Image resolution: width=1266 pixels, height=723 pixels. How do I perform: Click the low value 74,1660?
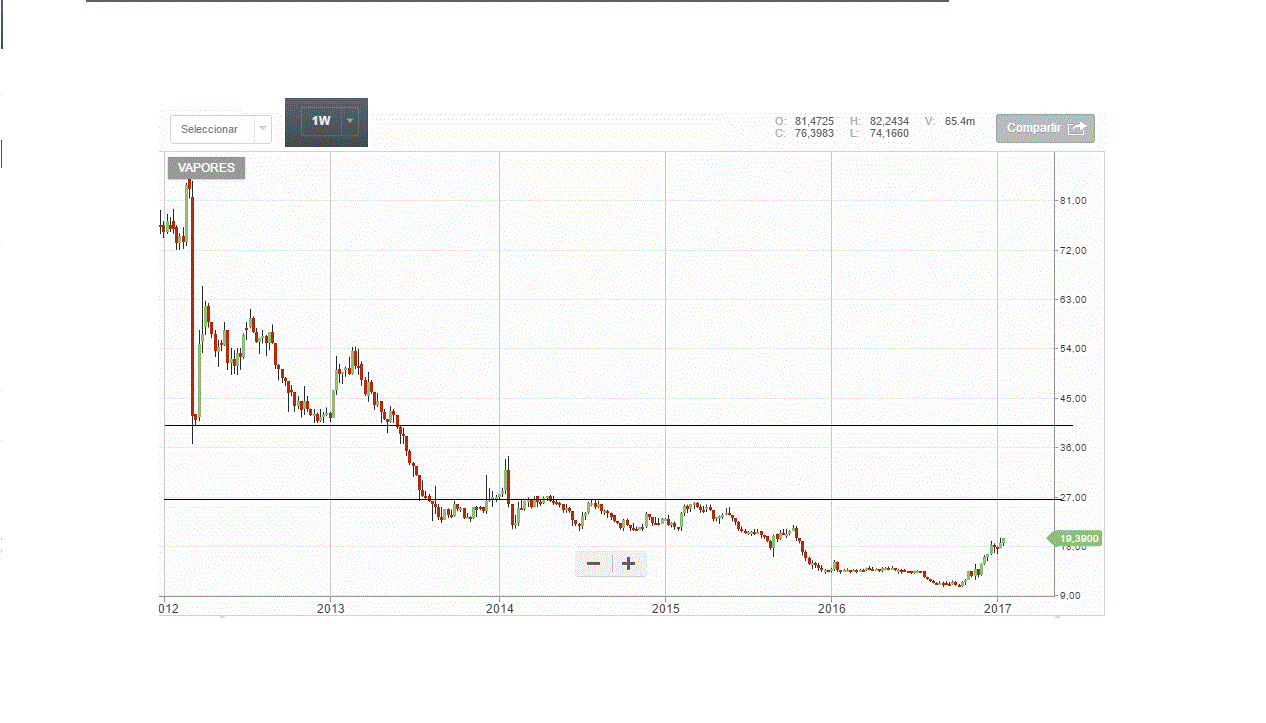coord(889,133)
